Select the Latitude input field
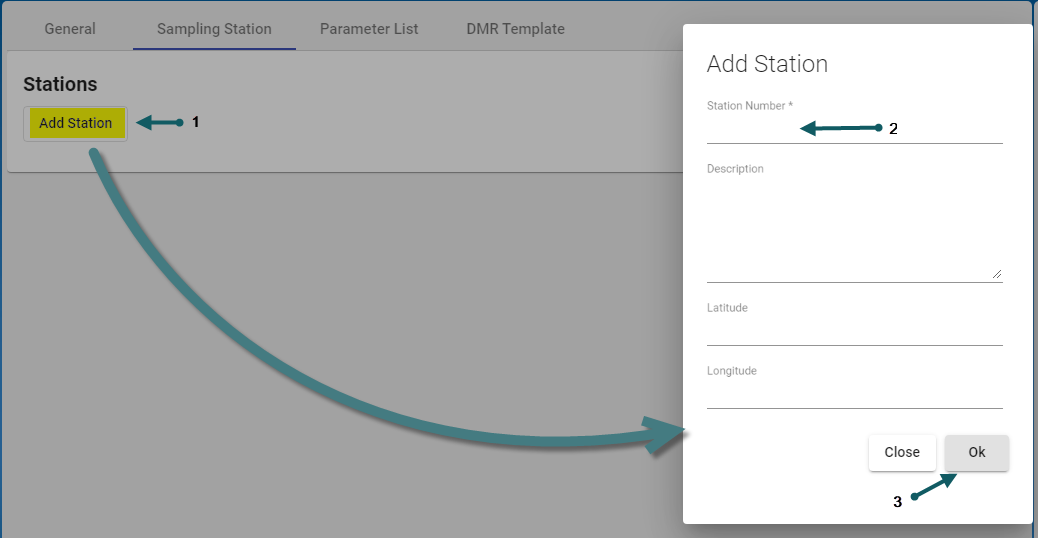 point(853,333)
